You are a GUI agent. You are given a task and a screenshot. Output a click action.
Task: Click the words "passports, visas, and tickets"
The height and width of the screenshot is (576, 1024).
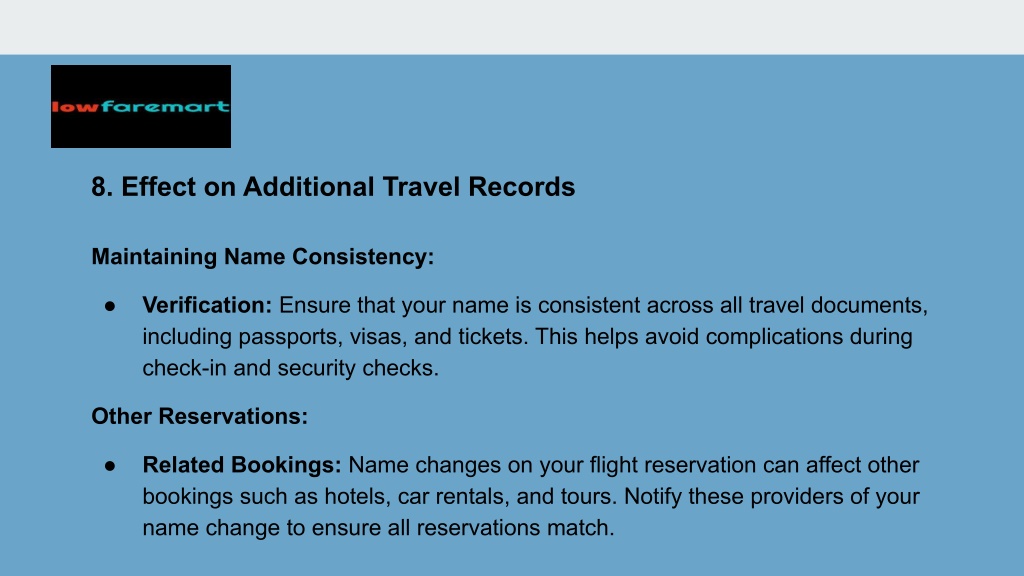point(383,337)
